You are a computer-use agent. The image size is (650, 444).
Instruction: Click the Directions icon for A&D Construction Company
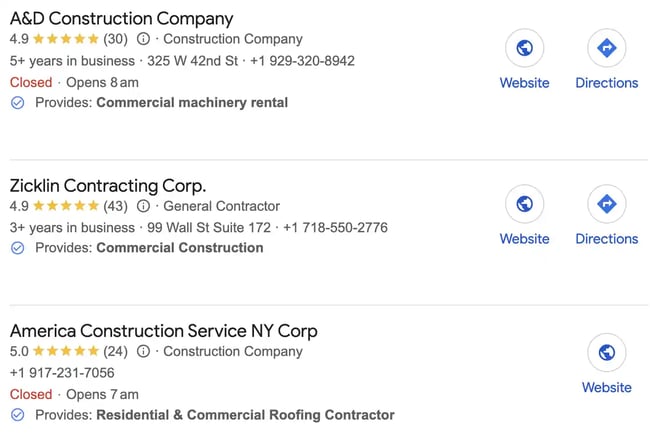[606, 48]
